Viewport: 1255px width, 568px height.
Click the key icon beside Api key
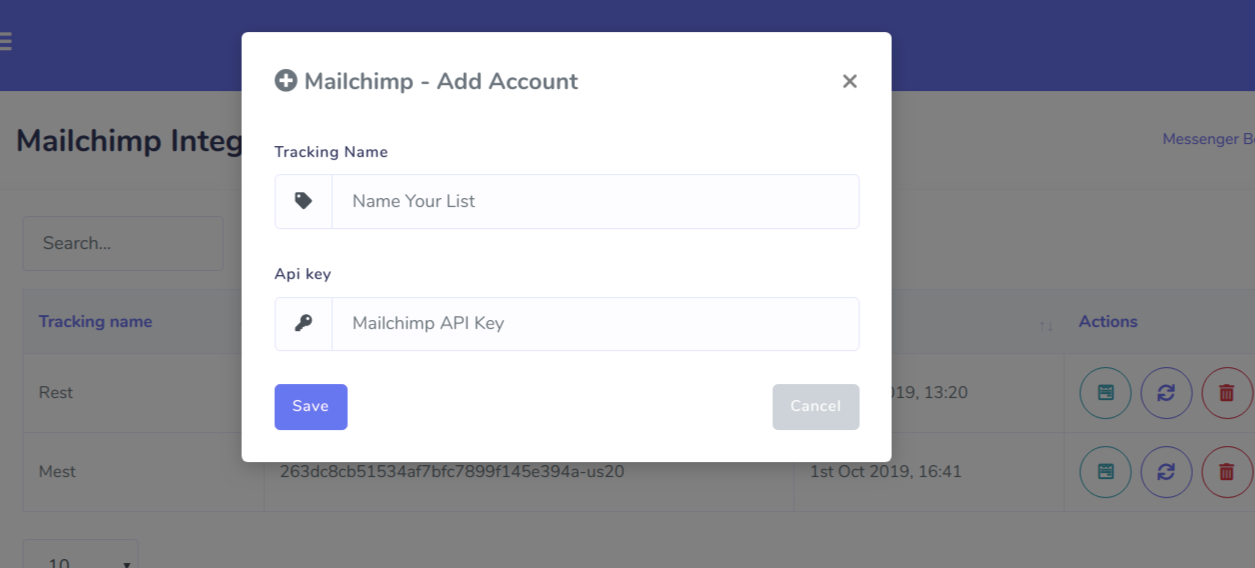[x=303, y=323]
